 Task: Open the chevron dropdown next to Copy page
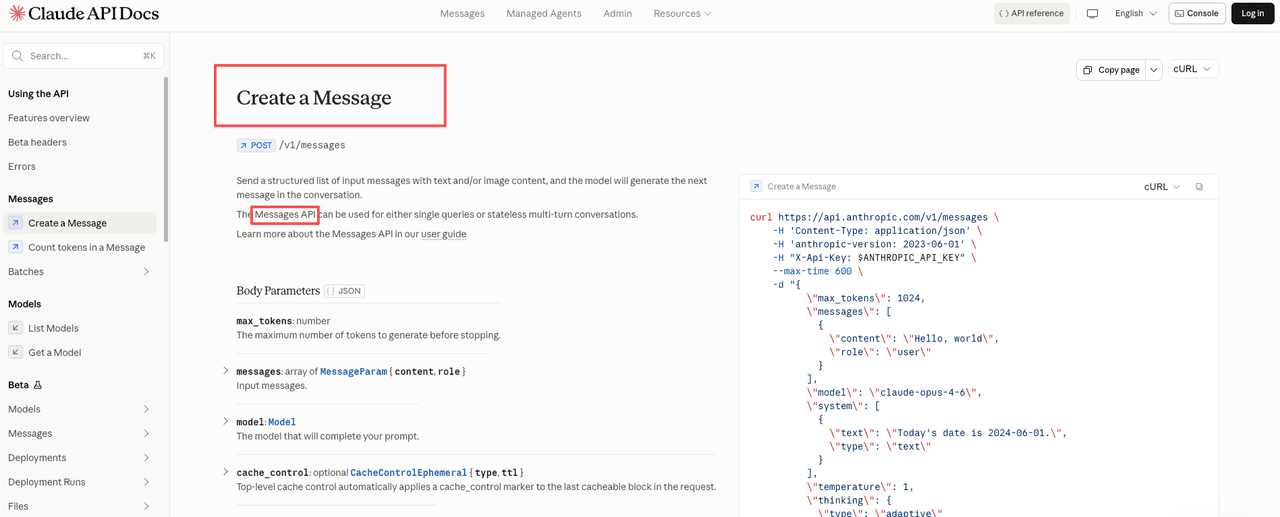1153,70
